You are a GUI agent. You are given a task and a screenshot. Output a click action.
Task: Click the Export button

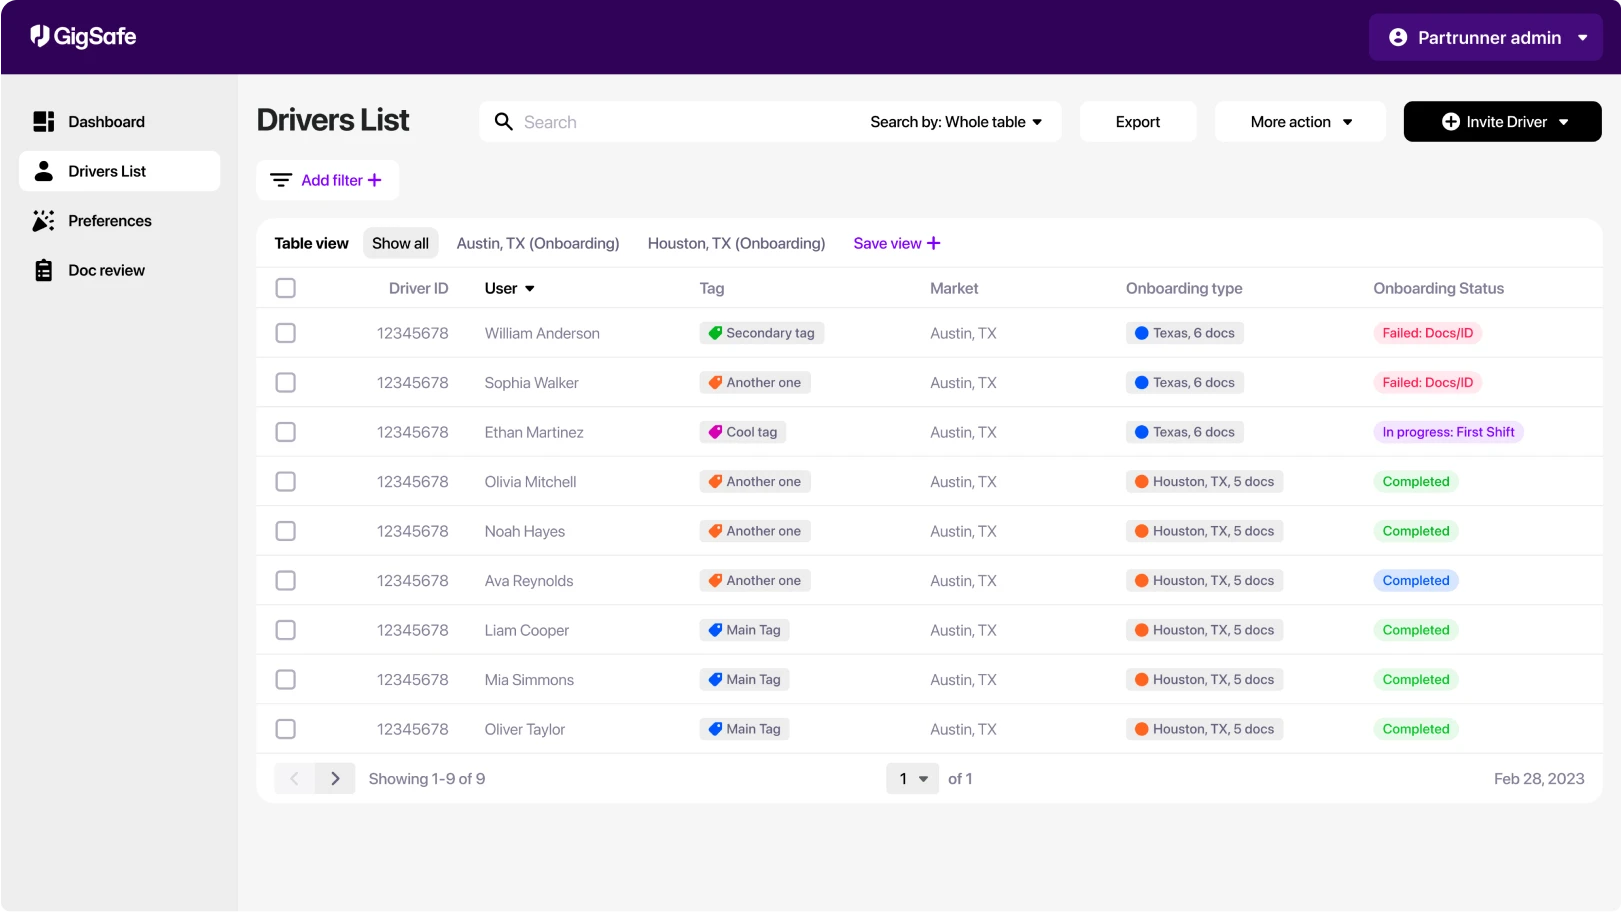[1137, 121]
